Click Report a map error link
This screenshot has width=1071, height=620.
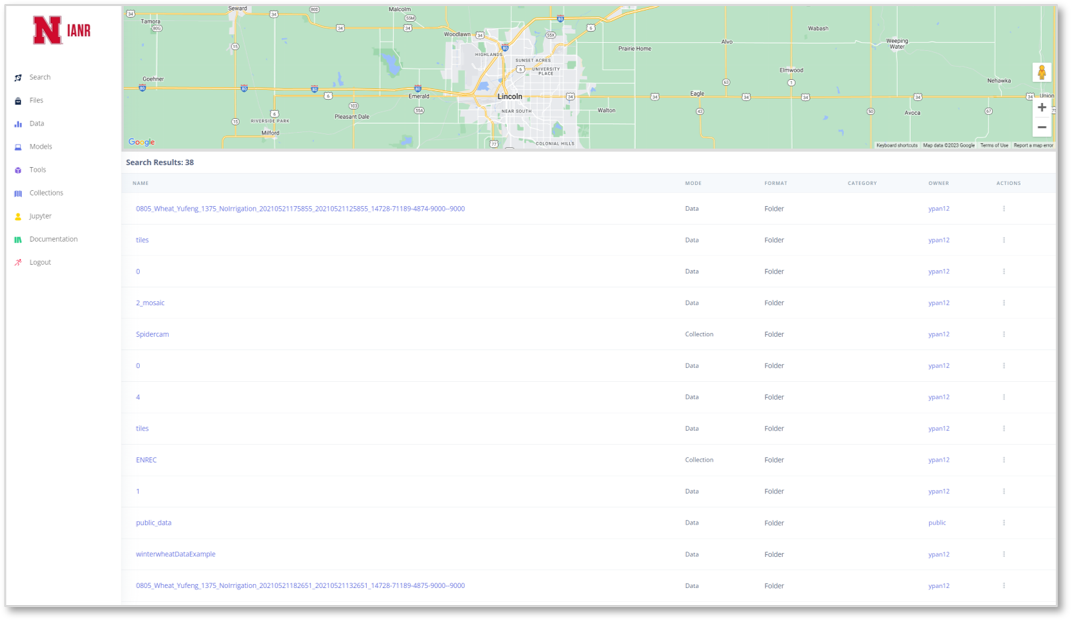pyautogui.click(x=1033, y=145)
